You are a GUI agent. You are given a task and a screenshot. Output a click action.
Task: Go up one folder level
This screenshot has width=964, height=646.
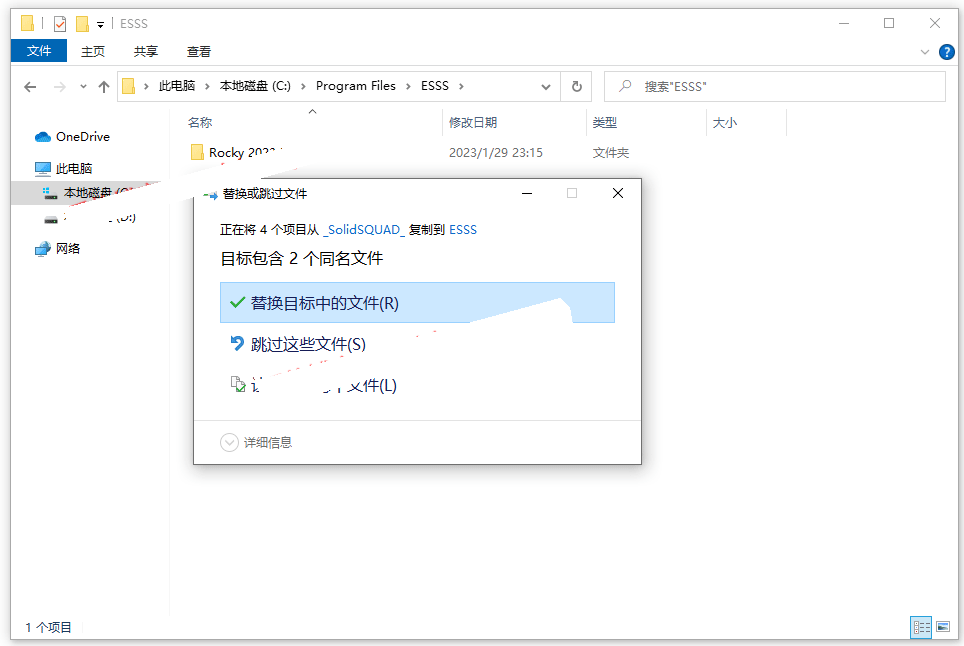click(104, 87)
